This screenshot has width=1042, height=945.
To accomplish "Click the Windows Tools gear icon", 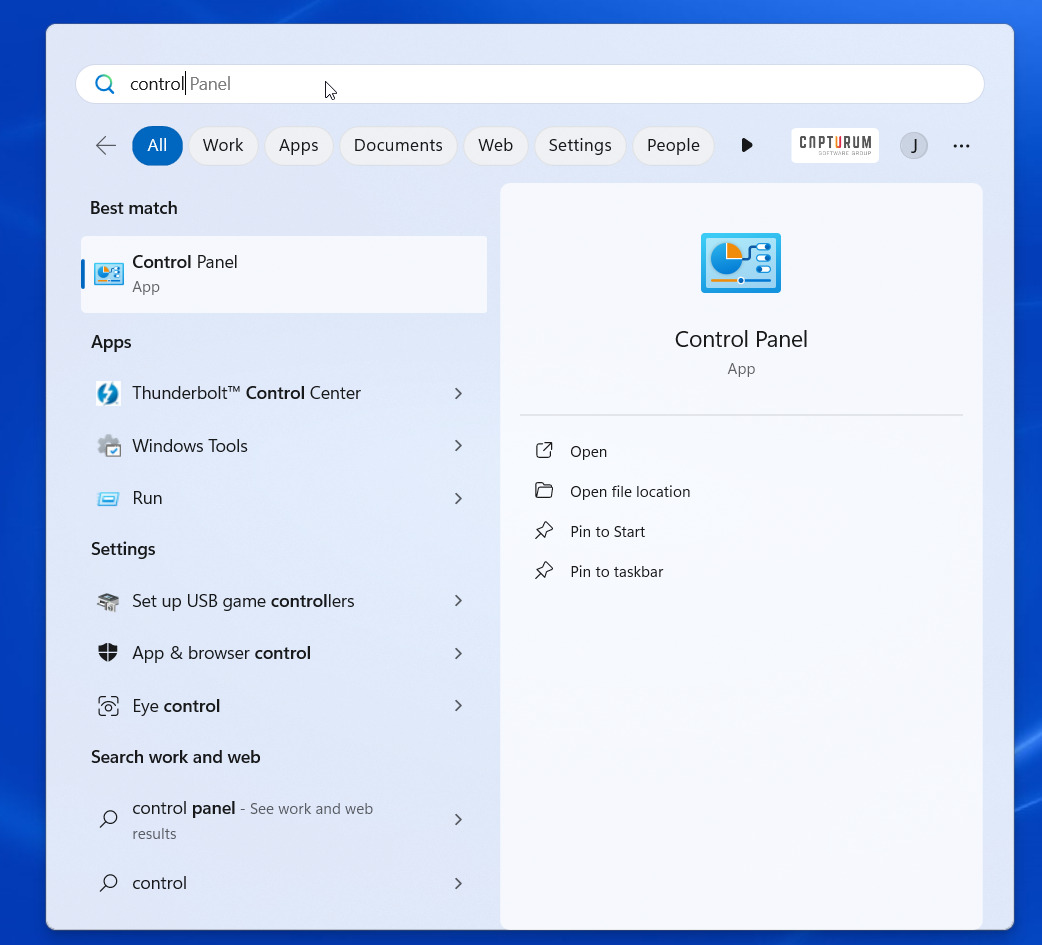I will click(108, 446).
